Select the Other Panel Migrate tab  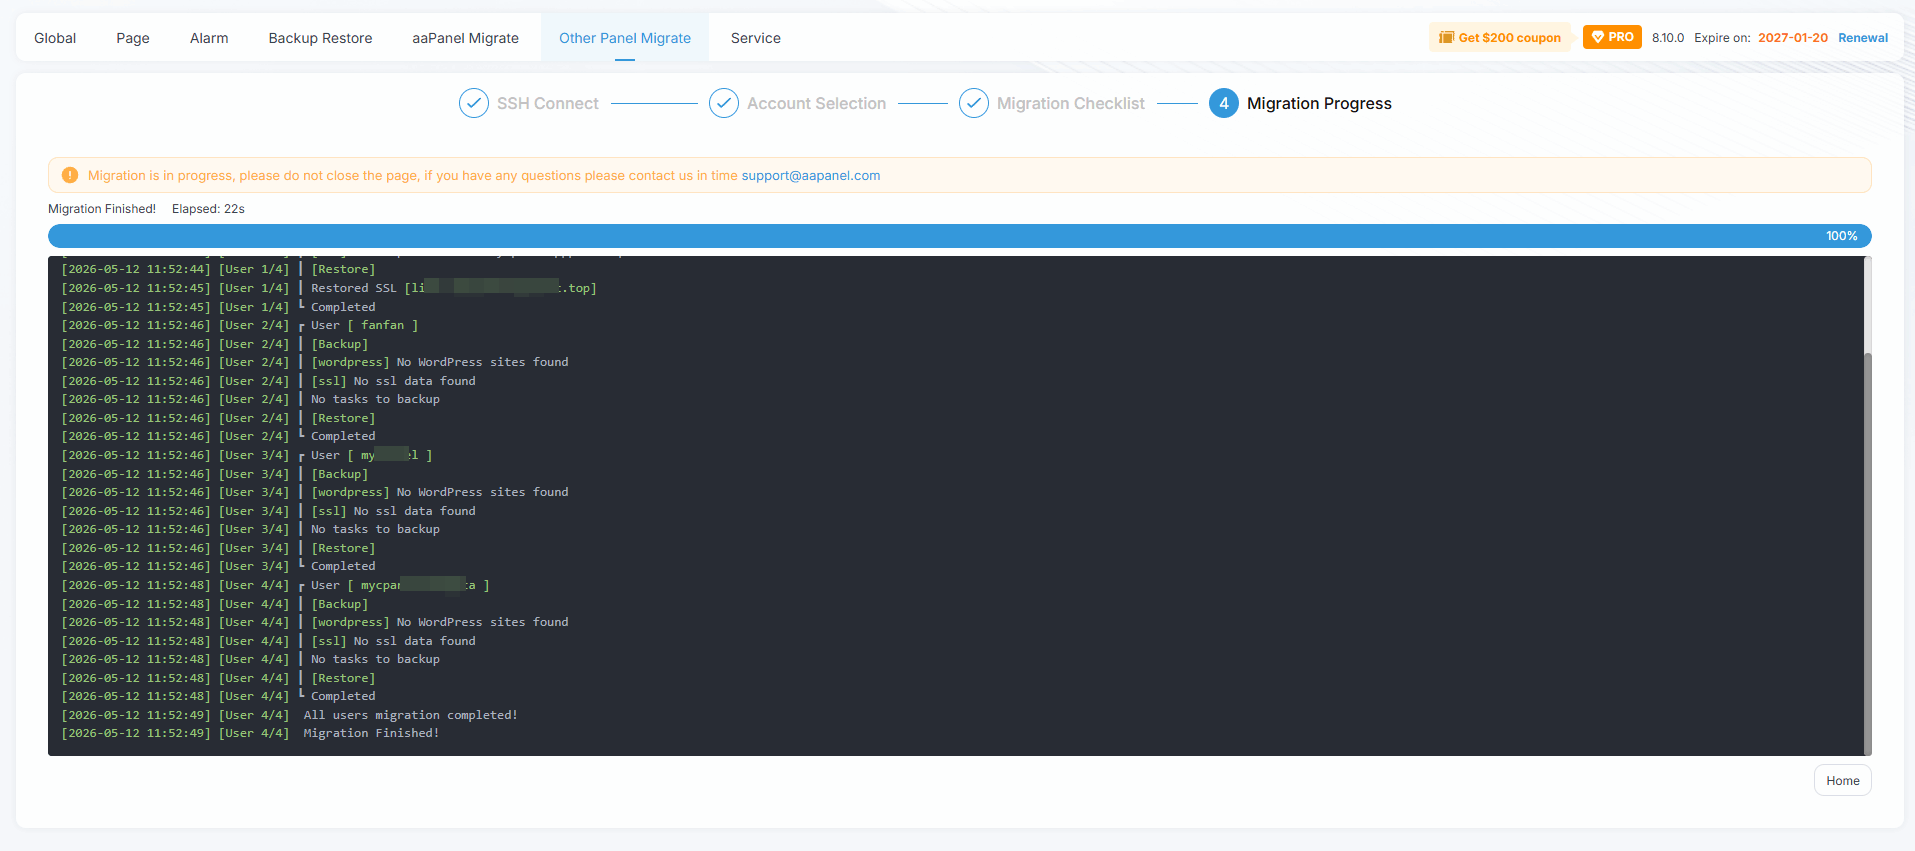point(625,38)
